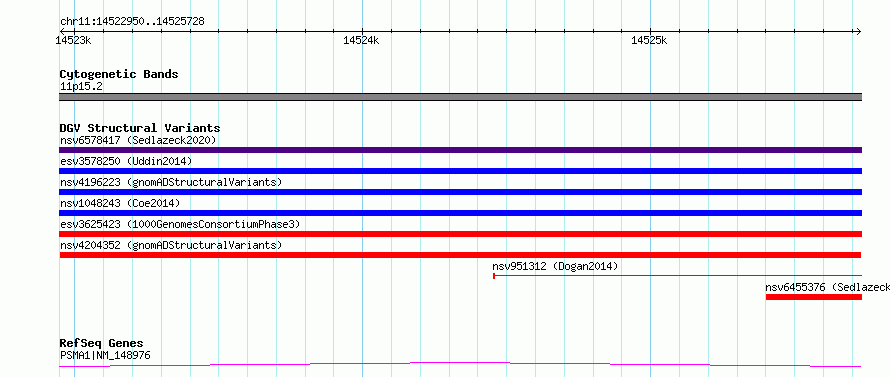This screenshot has height=377, width=890.
Task: Open variant nsv1048243 (Coe2014) label
Action: (120, 203)
